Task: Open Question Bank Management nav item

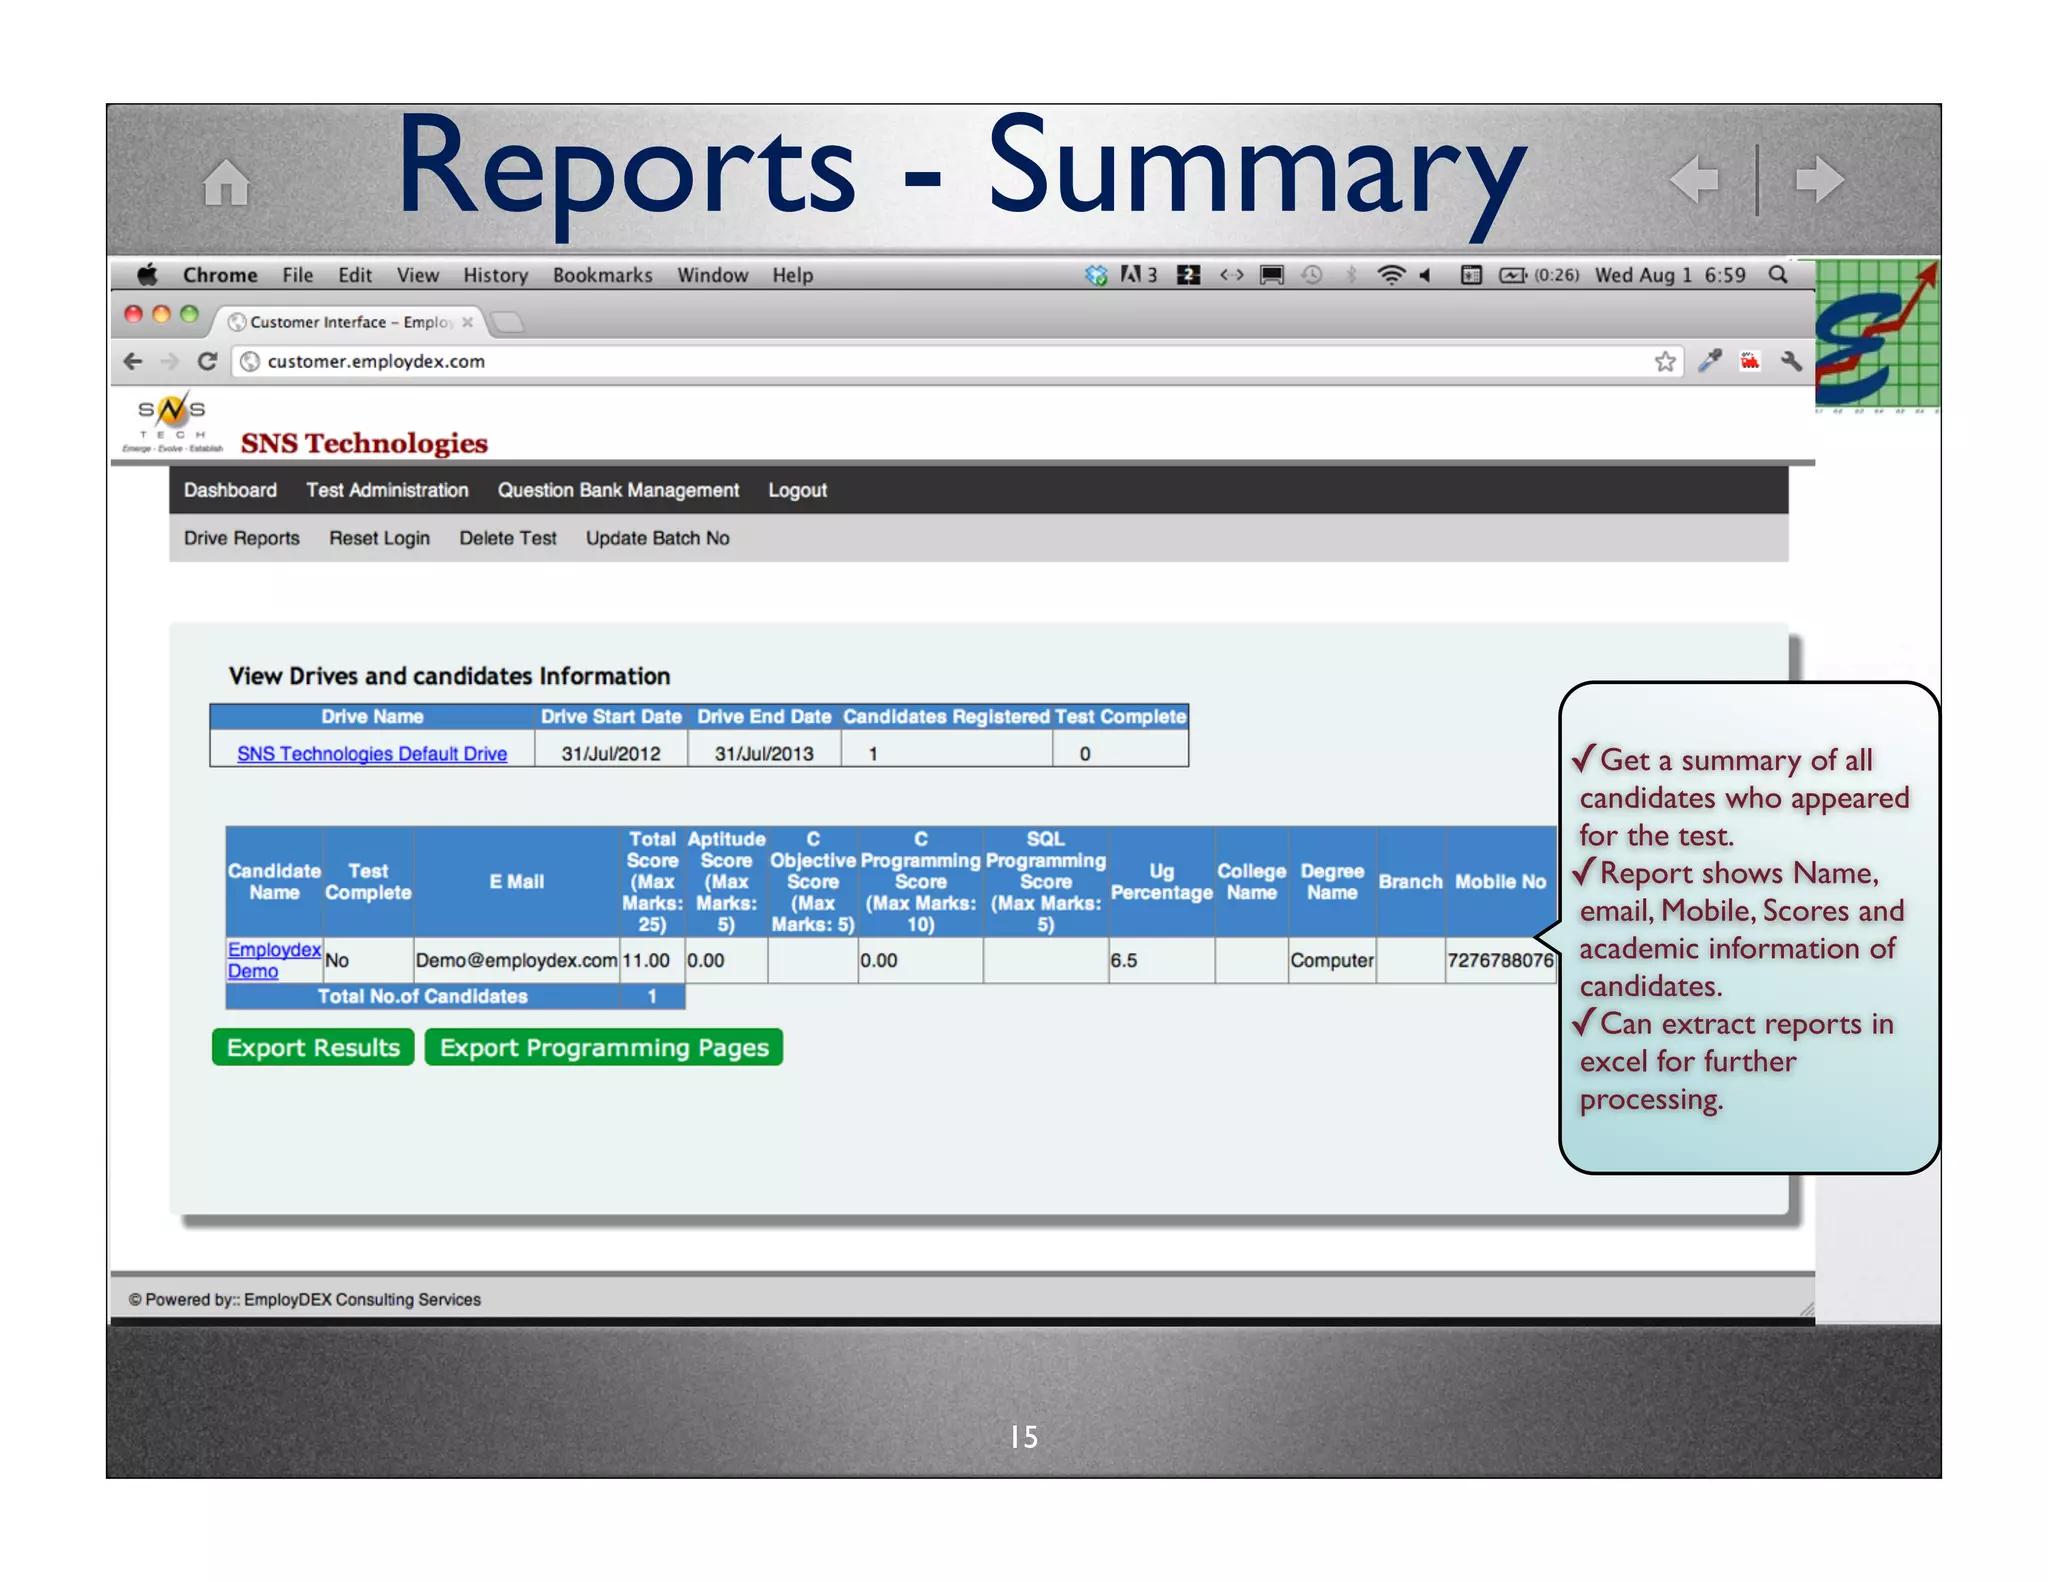Action: [x=618, y=490]
